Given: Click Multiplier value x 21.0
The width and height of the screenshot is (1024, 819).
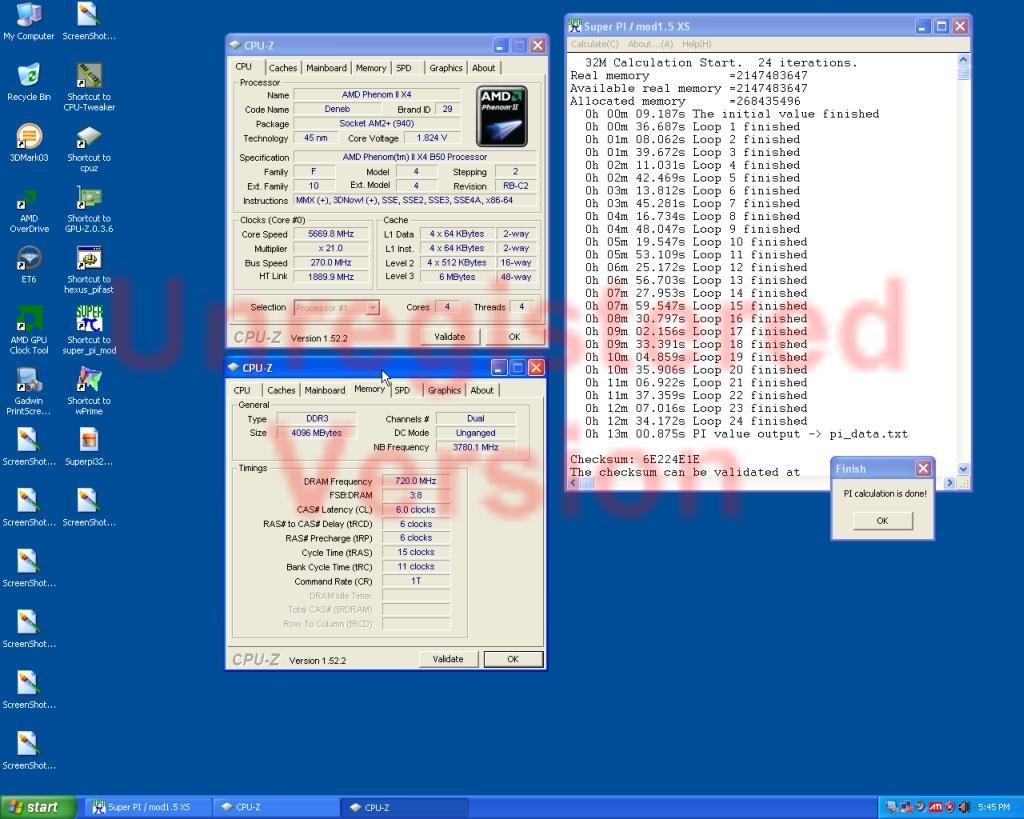Looking at the screenshot, I should pyautogui.click(x=330, y=248).
